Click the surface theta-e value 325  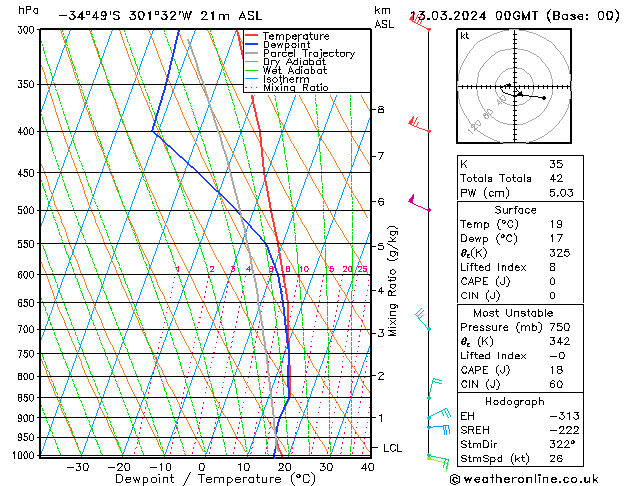coord(560,253)
